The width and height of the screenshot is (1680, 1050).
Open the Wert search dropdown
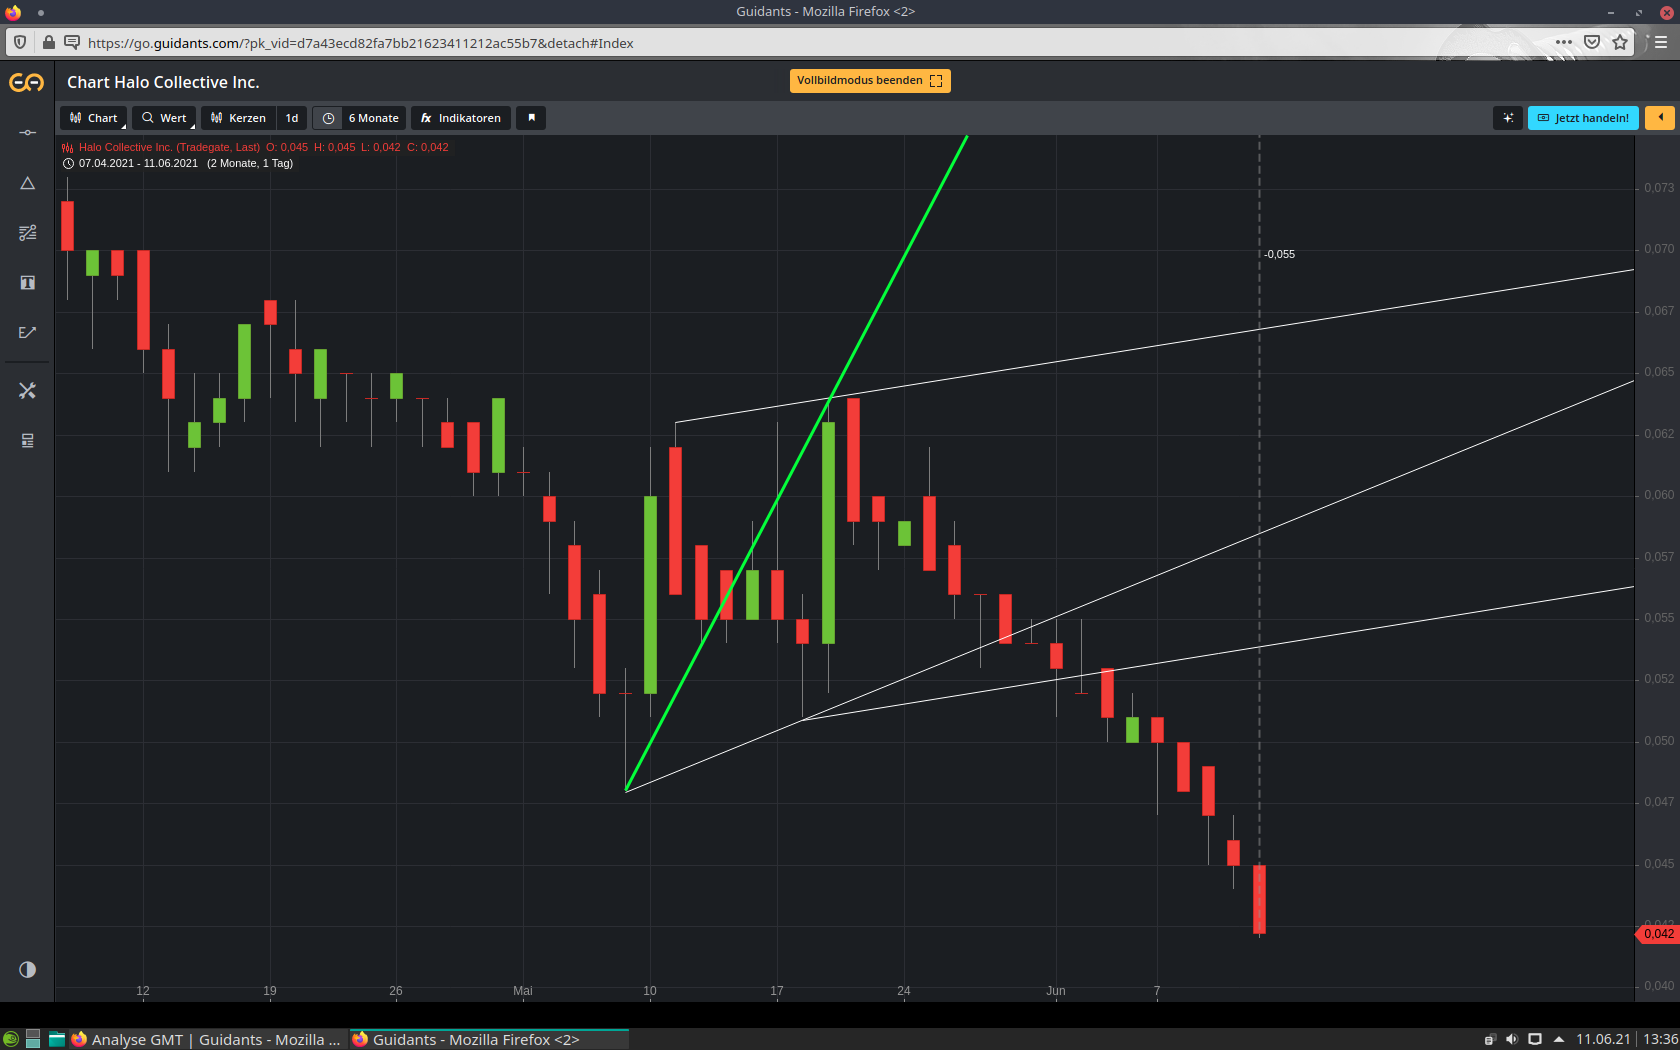(164, 118)
